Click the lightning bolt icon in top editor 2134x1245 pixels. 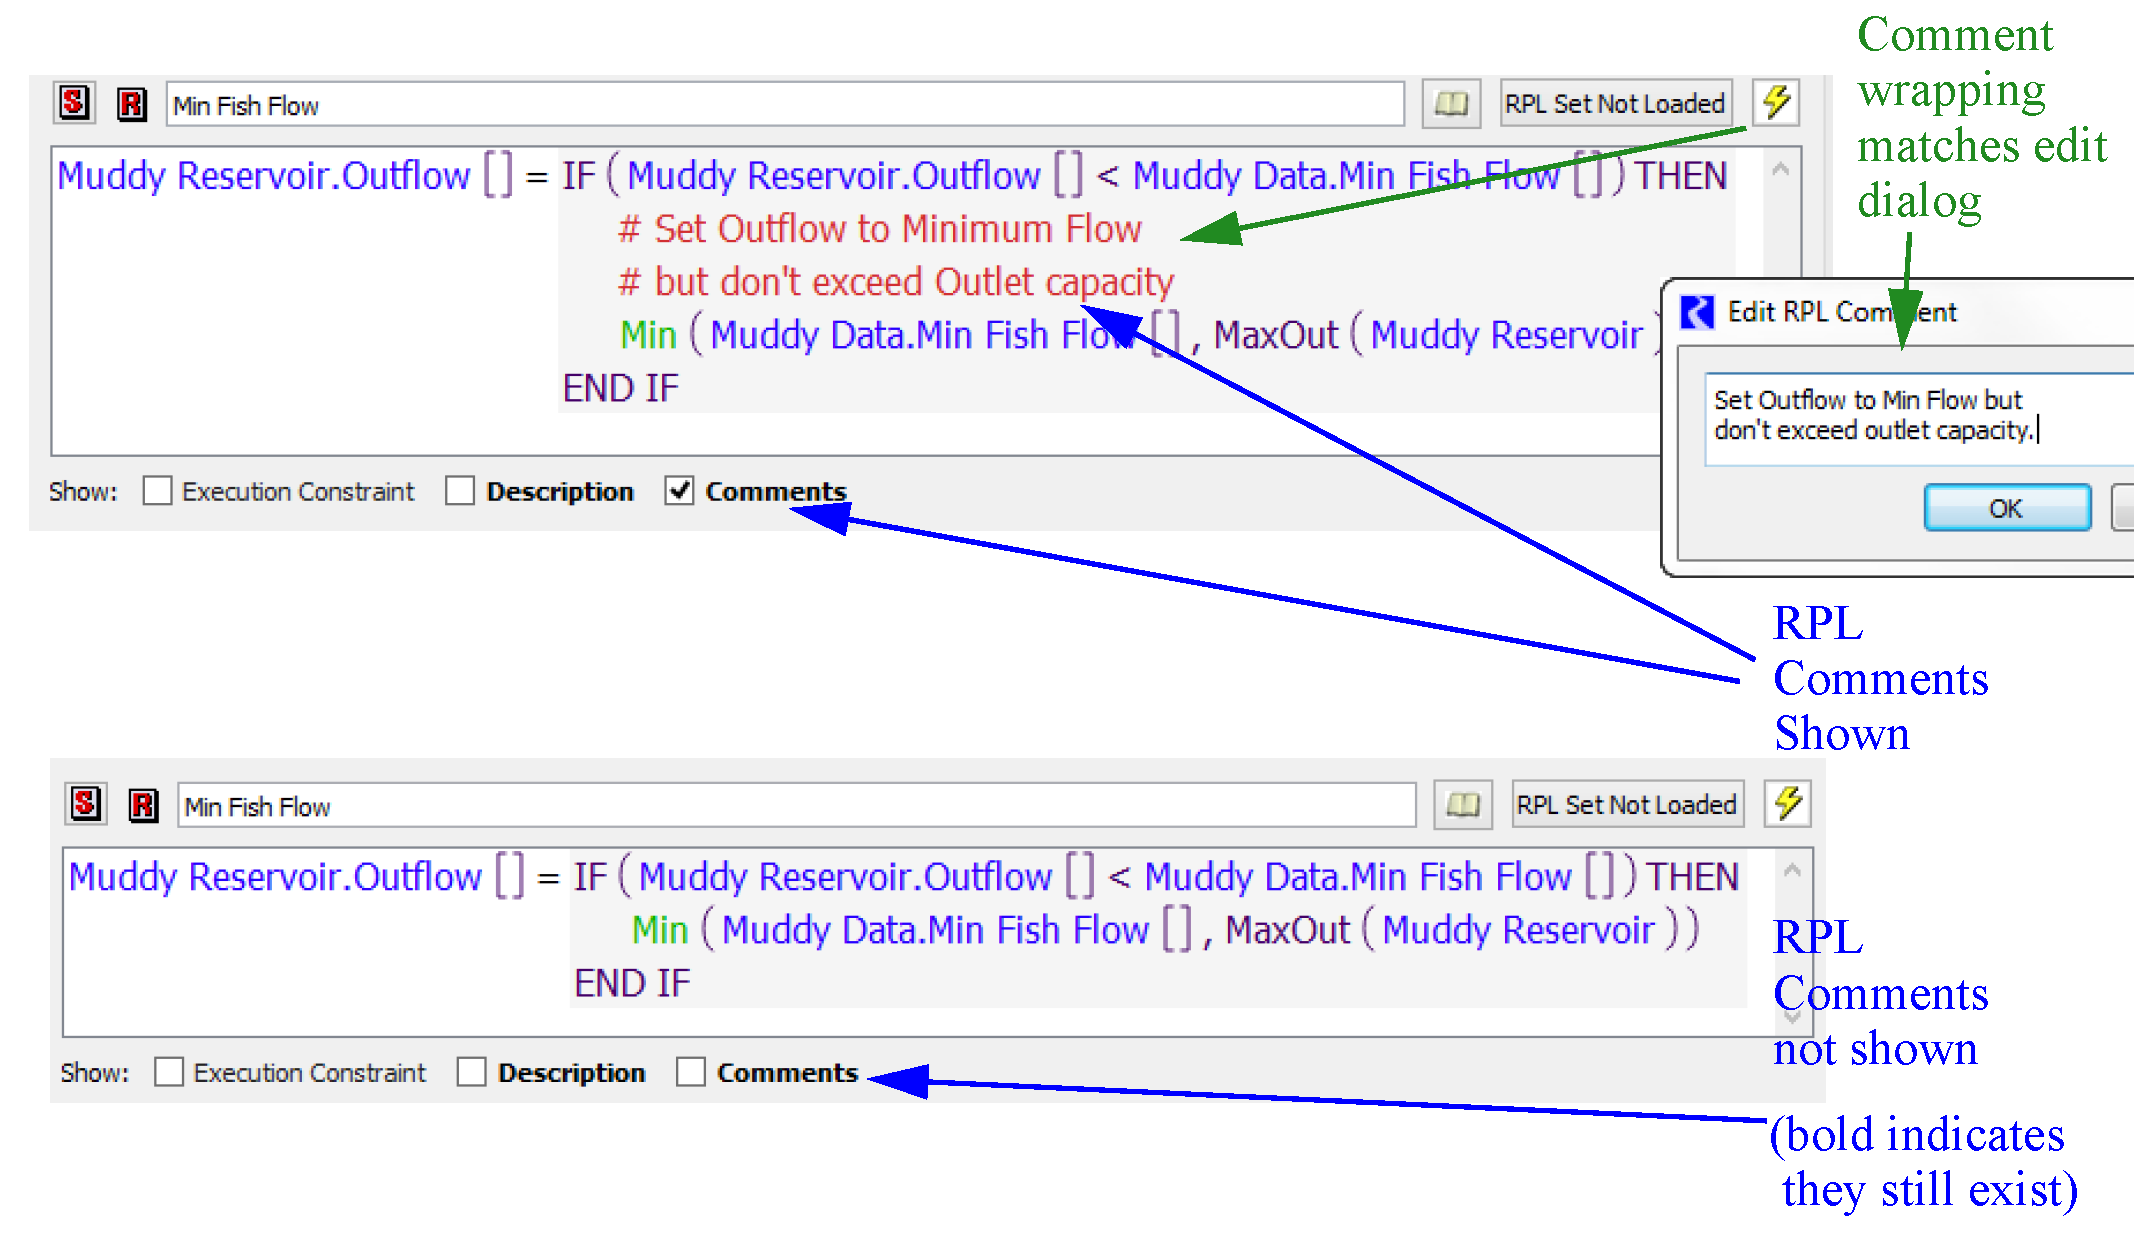[x=1777, y=103]
